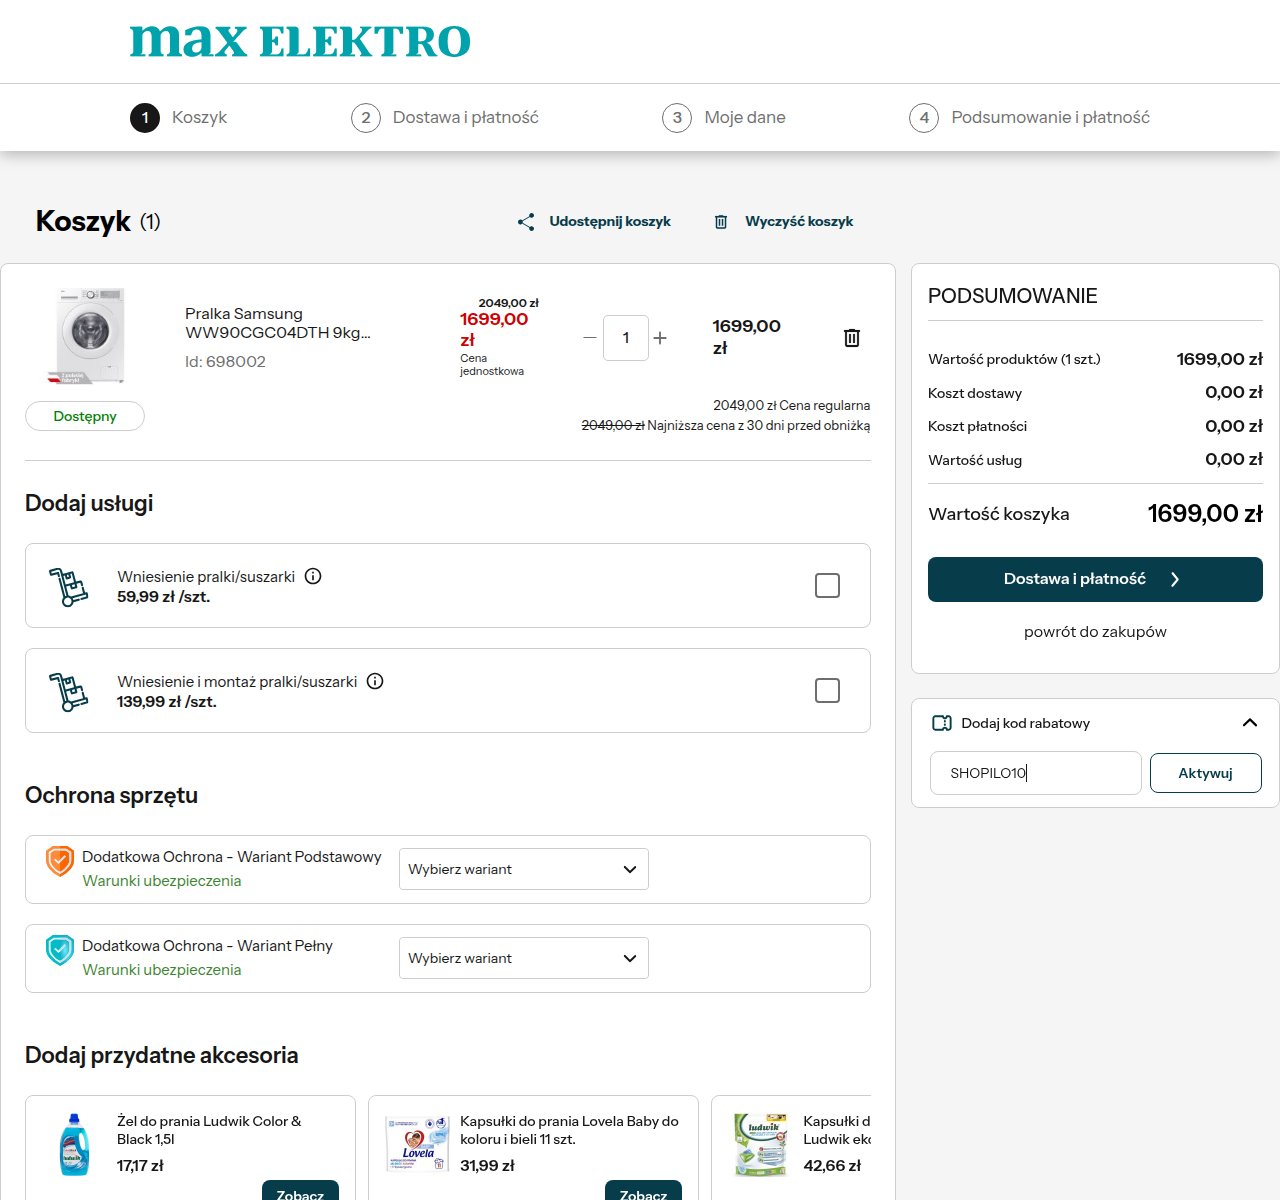Decrease quantity with the minus button
This screenshot has height=1200, width=1280.
click(x=590, y=338)
